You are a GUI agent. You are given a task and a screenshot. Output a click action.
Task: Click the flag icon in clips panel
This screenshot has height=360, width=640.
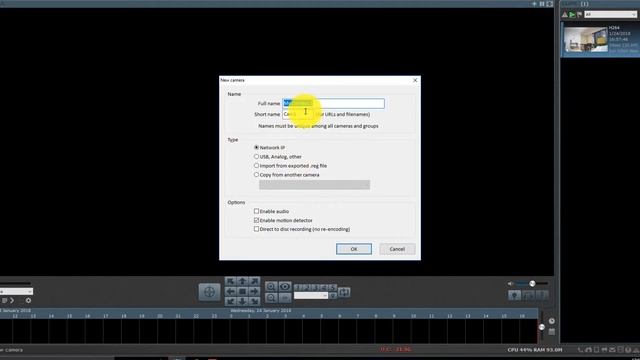click(x=580, y=15)
